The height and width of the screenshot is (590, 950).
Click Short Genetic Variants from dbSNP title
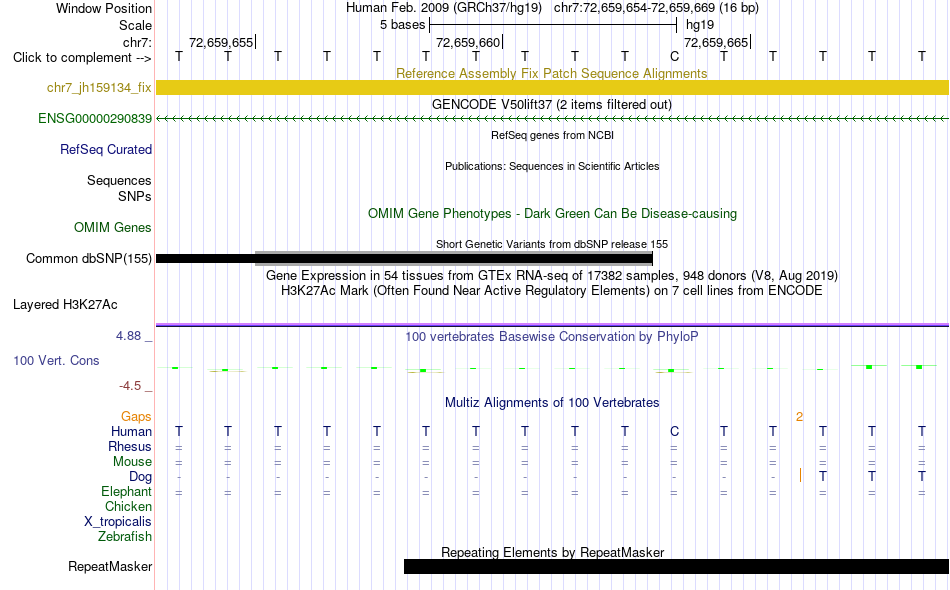click(x=552, y=245)
